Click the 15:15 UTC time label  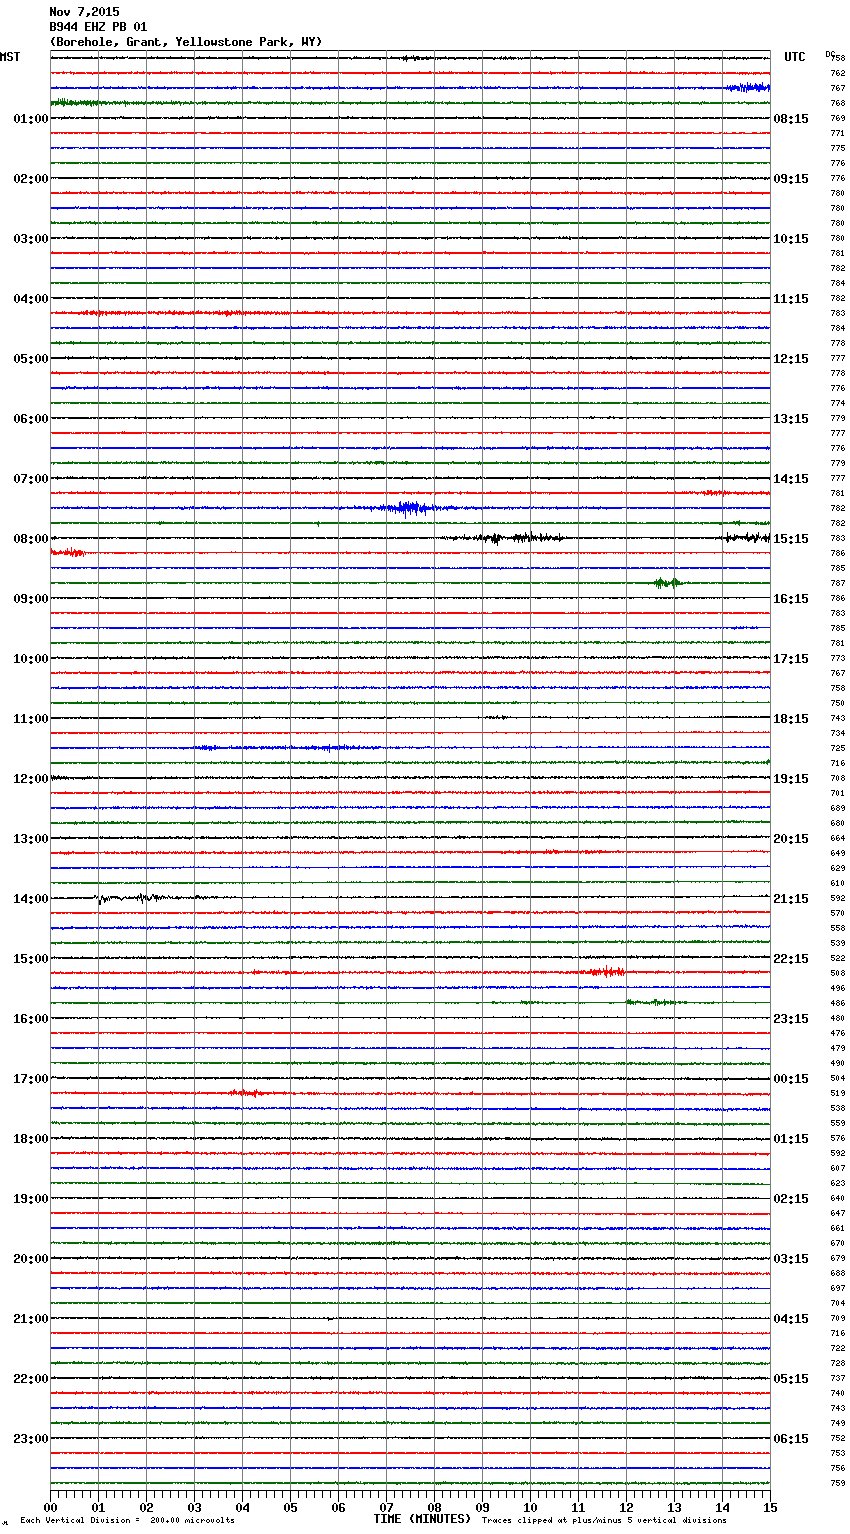pyautogui.click(x=791, y=539)
